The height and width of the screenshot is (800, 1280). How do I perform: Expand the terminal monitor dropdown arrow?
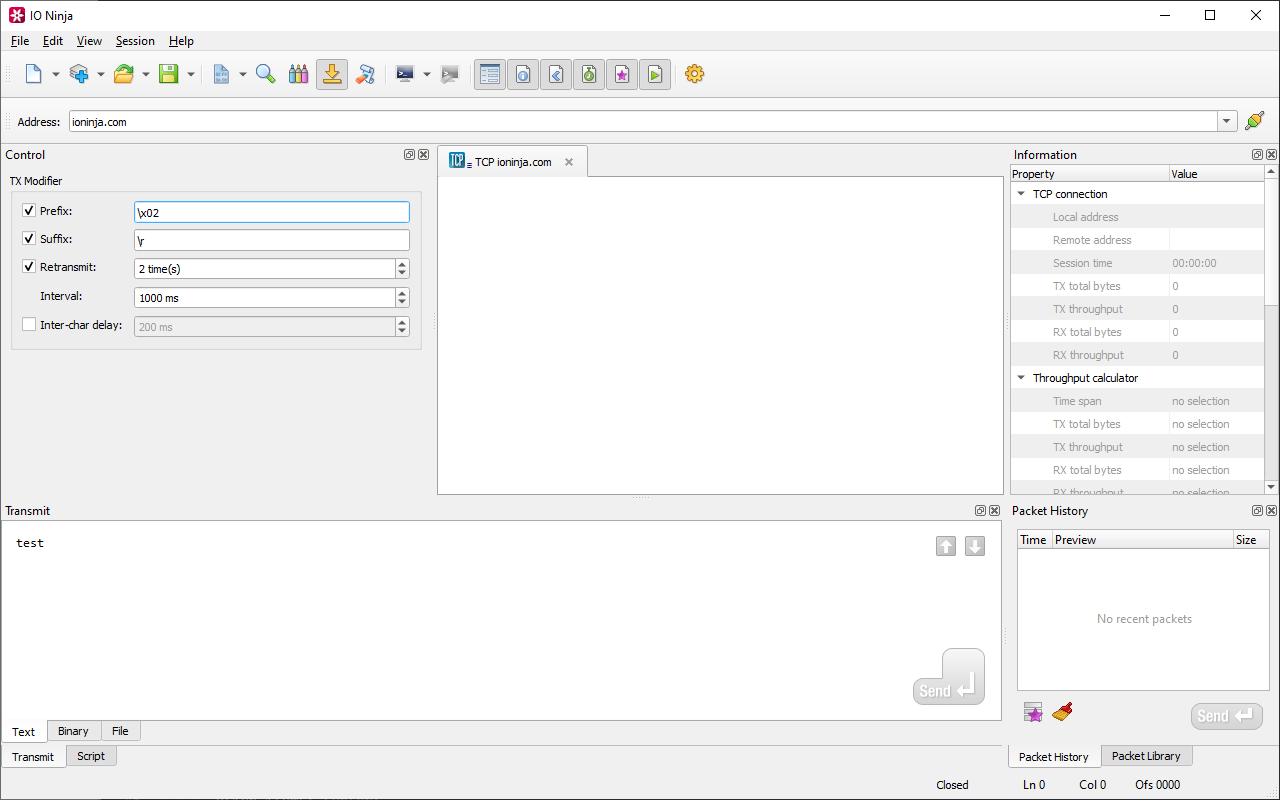427,74
